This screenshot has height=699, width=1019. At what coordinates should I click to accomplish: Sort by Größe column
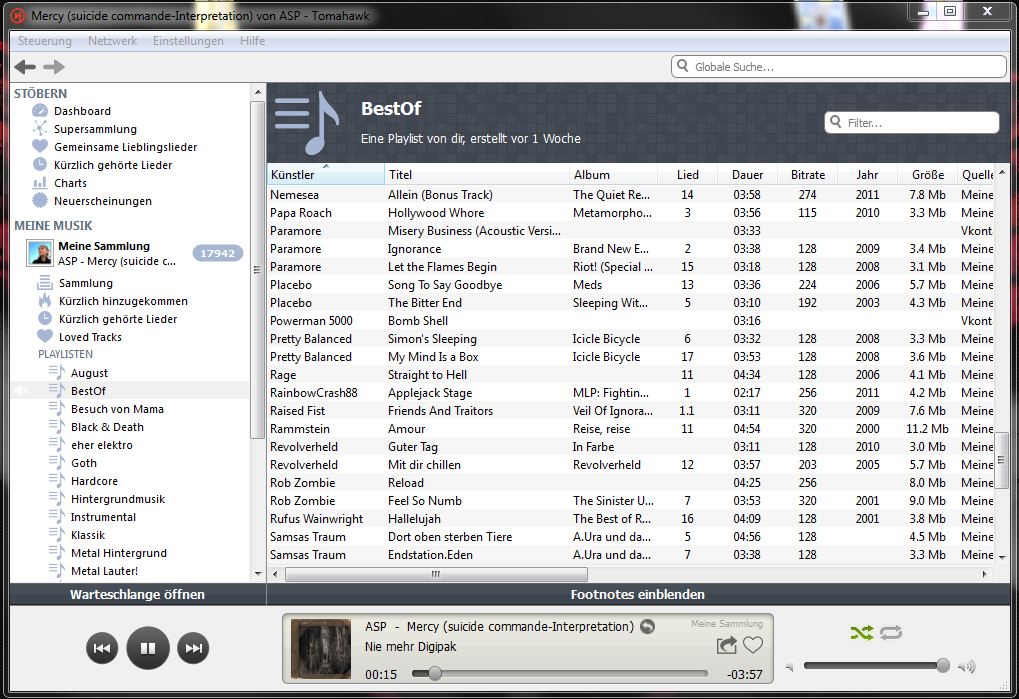point(927,174)
